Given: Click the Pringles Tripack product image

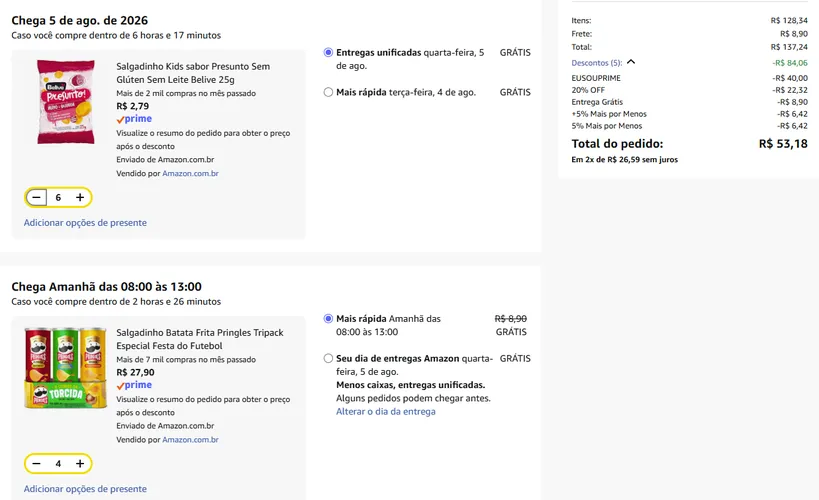Looking at the screenshot, I should point(66,368).
